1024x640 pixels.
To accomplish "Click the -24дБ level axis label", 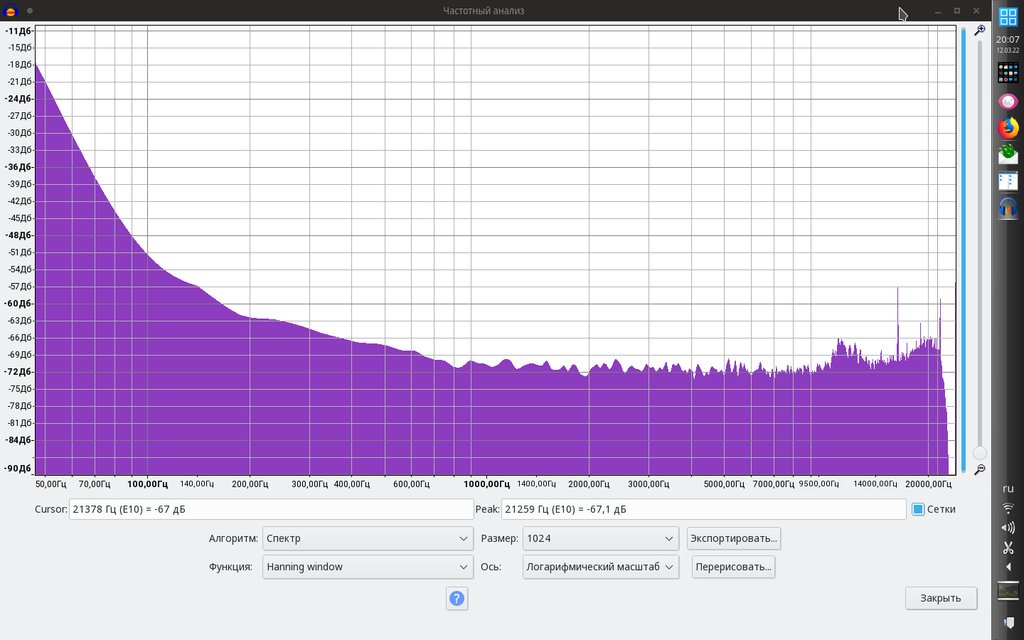I will tap(19, 99).
